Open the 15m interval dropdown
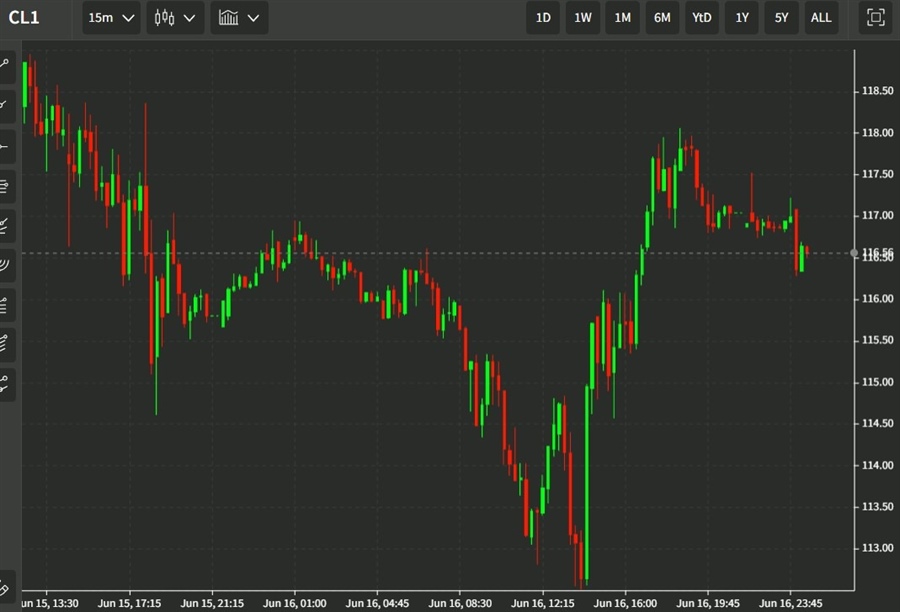This screenshot has width=900, height=612. pos(111,18)
